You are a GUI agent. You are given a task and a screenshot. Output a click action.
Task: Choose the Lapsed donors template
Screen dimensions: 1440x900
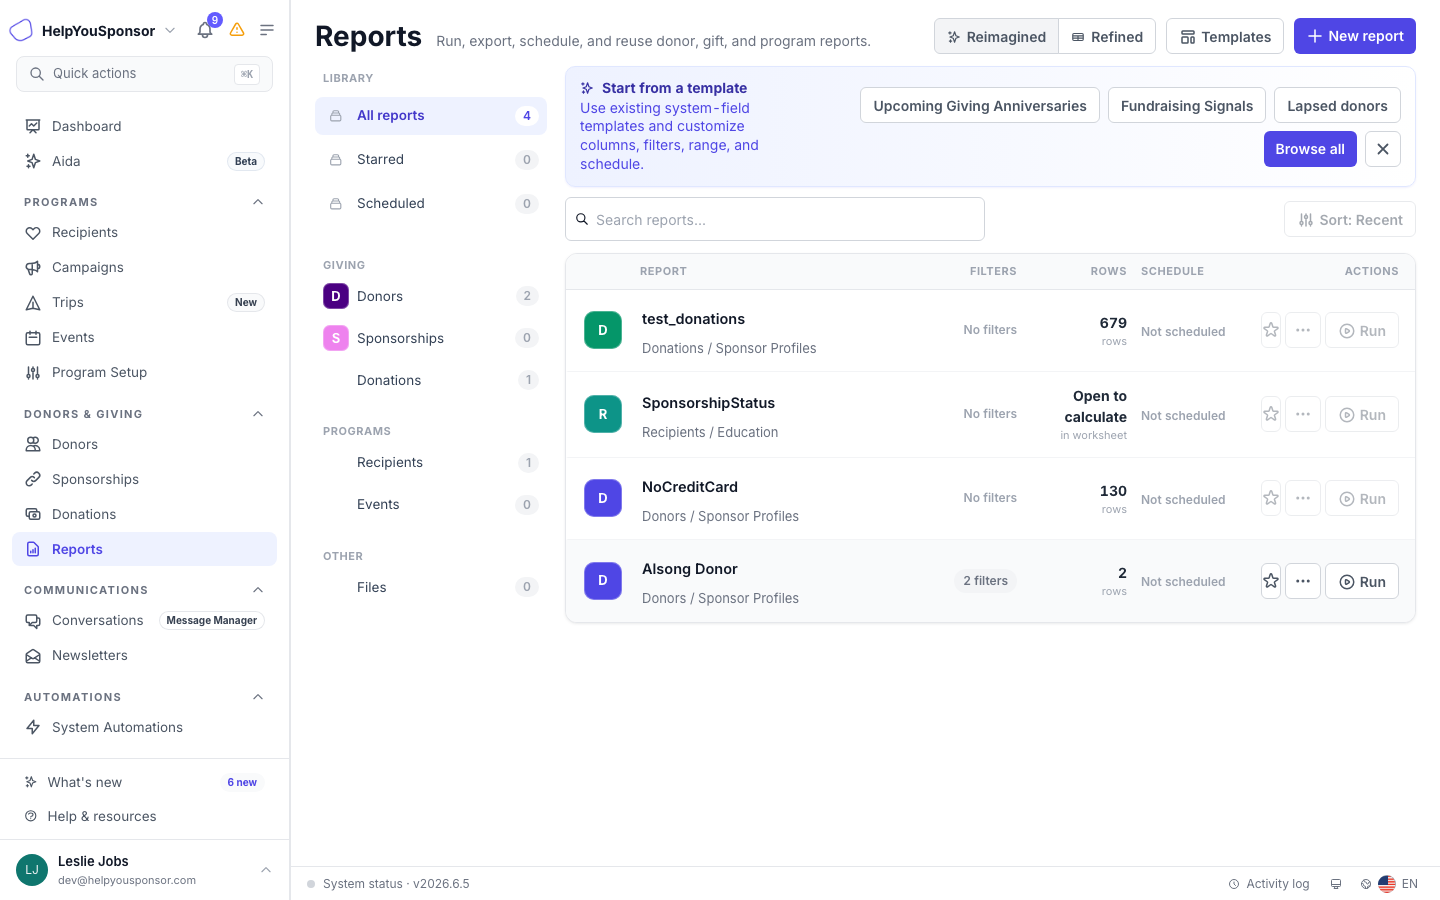[1337, 106]
